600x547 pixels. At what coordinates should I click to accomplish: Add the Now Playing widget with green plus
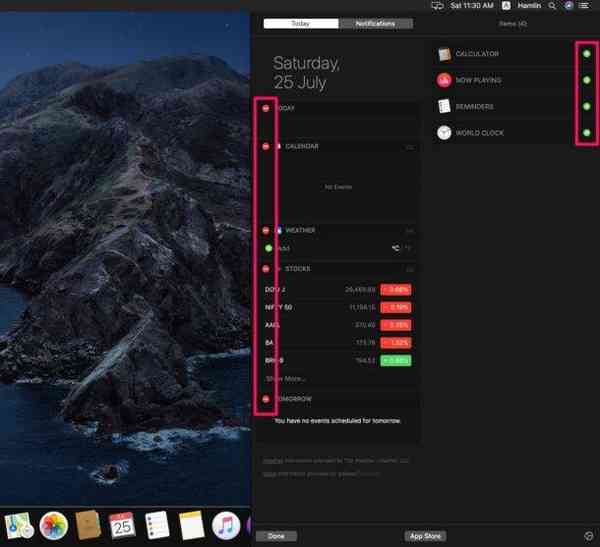pos(587,80)
